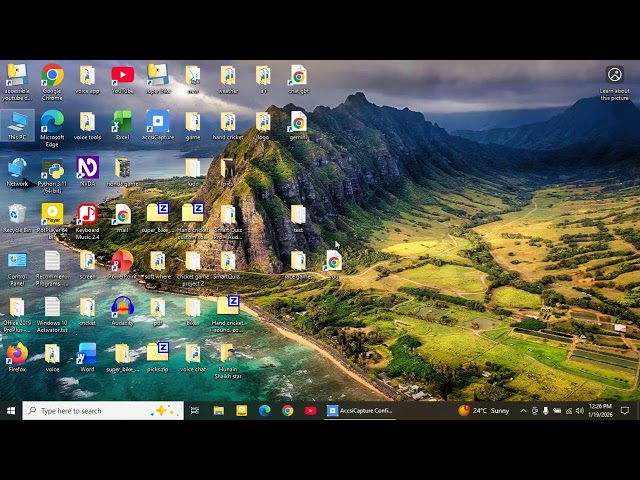Viewport: 640px width, 480px height.
Task: Open the ludo folder
Action: pos(193,172)
